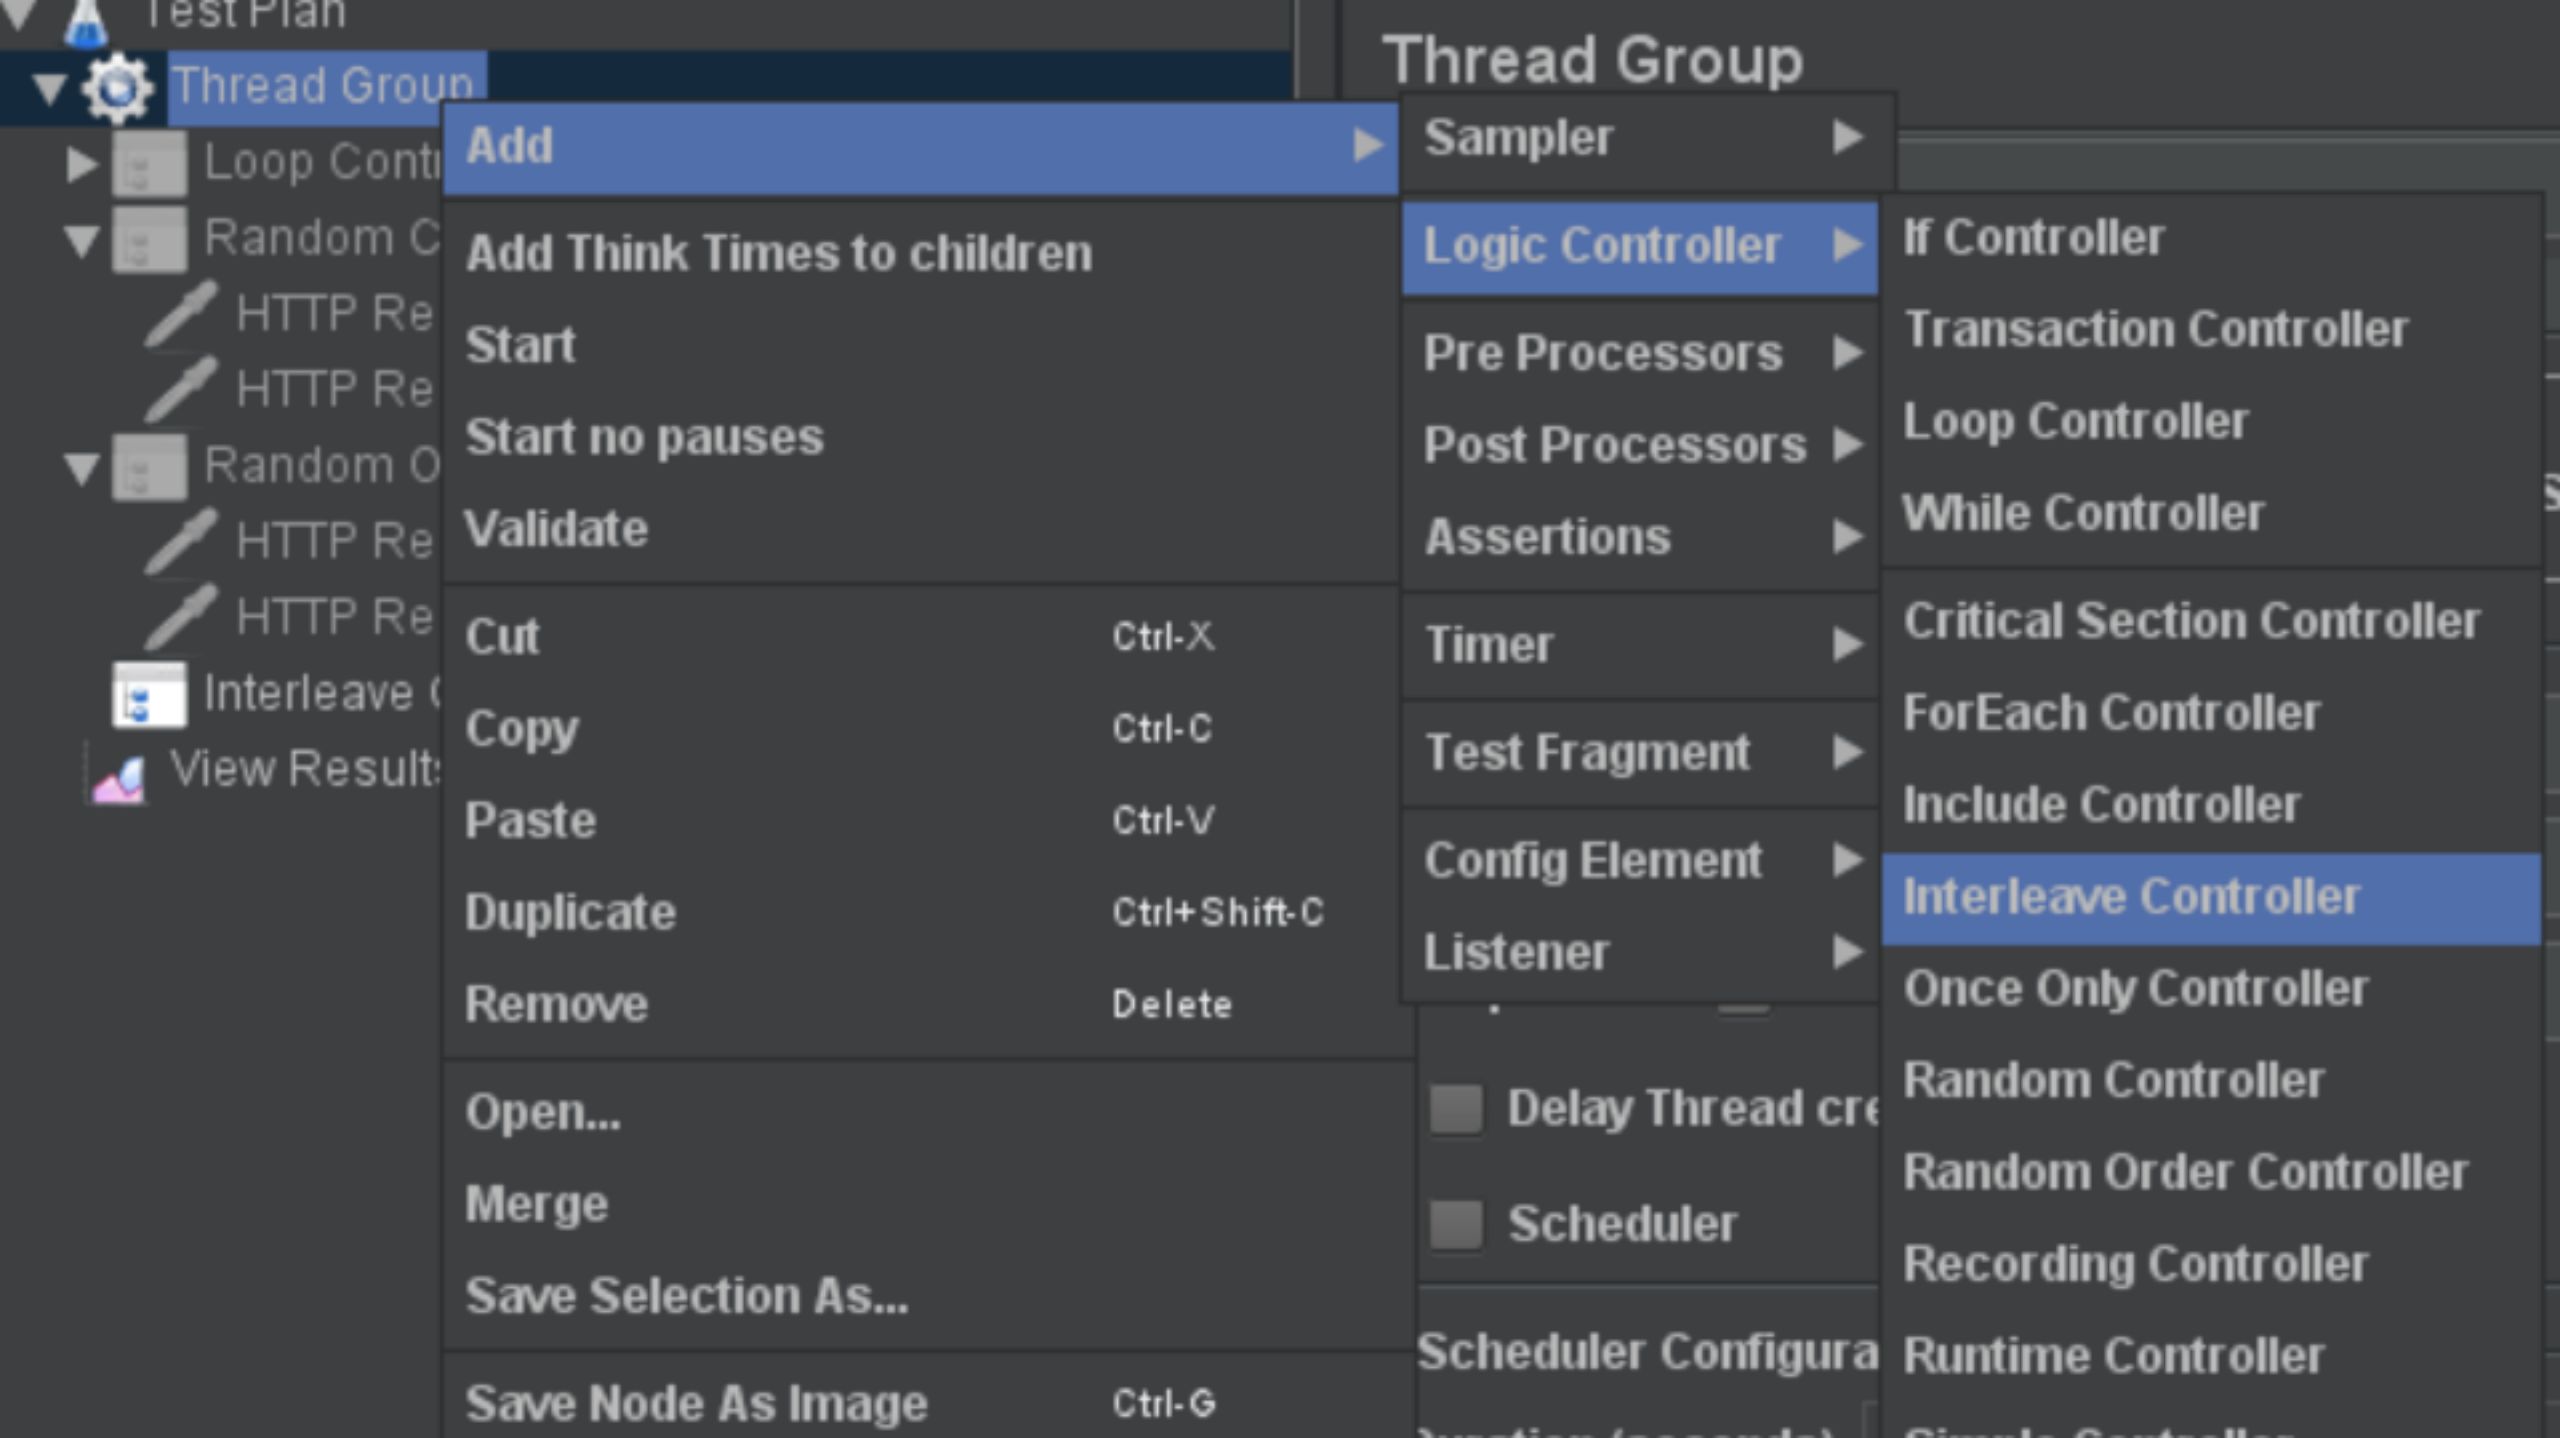Click Random Order Controller node icon
This screenshot has height=1438, width=2560.
pyautogui.click(x=149, y=467)
